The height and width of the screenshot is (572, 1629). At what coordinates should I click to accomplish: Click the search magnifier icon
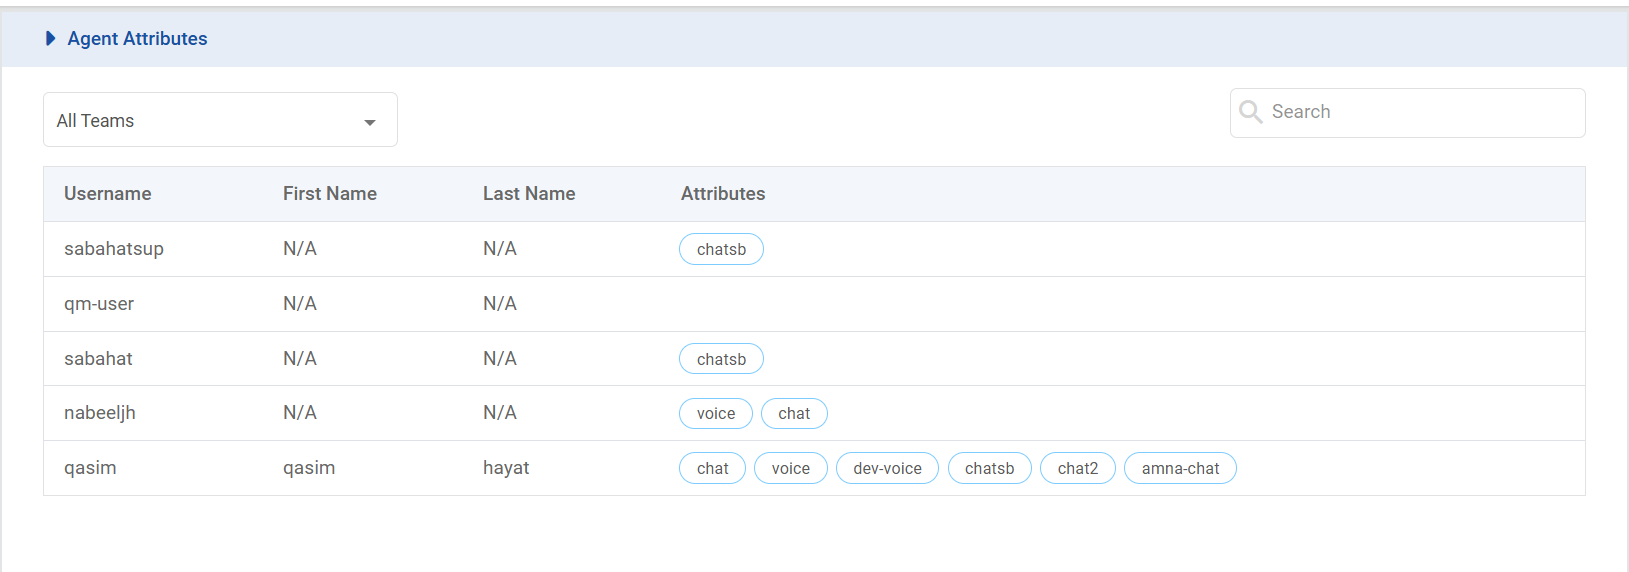coord(1250,112)
